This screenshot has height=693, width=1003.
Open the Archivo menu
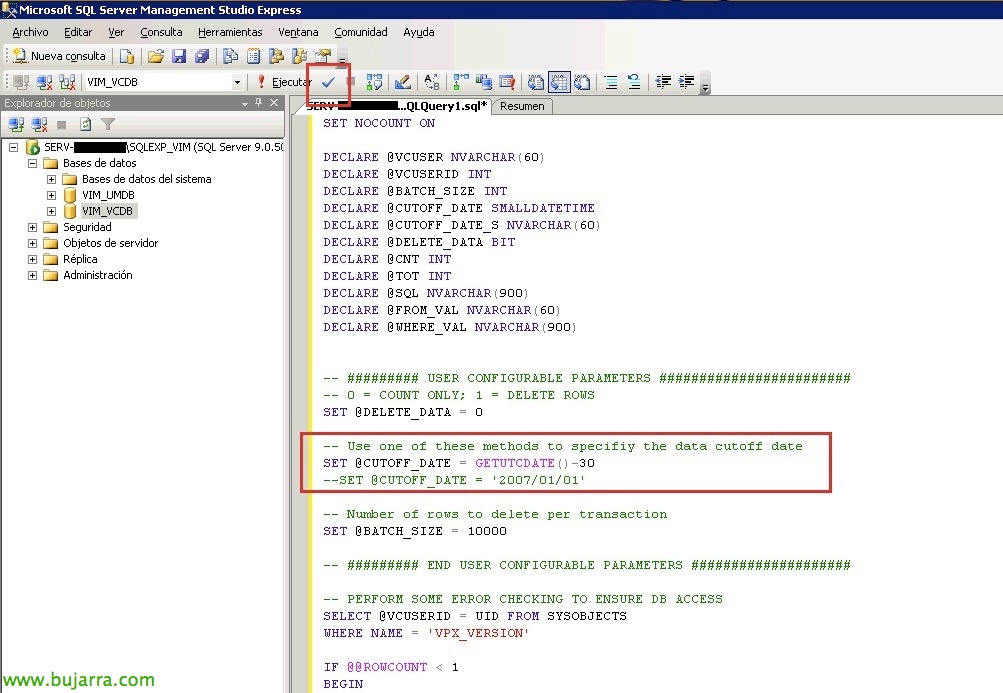(30, 32)
